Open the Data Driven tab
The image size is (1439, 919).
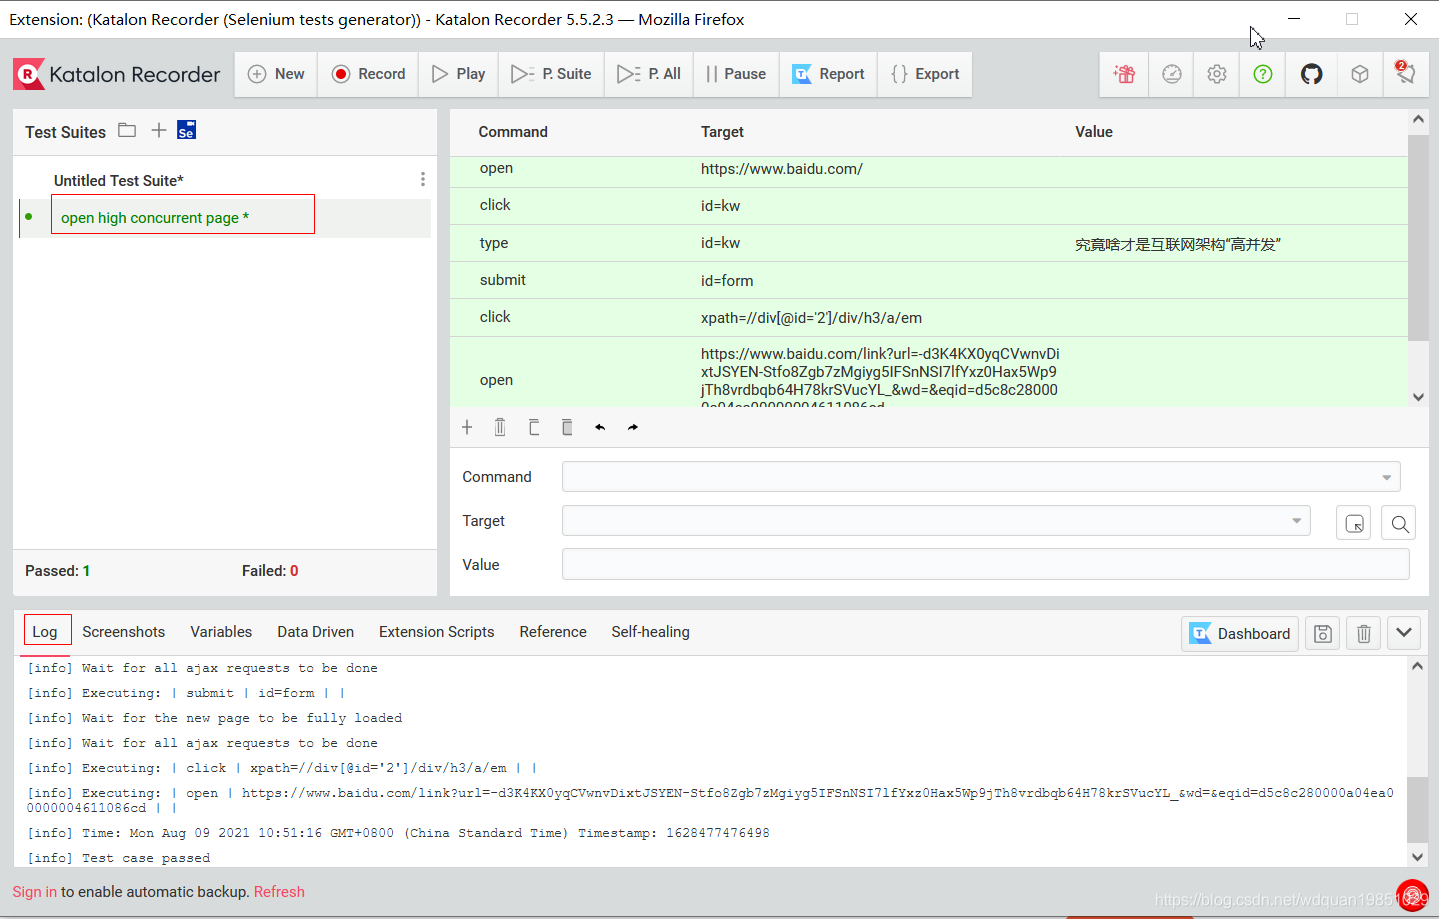point(316,632)
